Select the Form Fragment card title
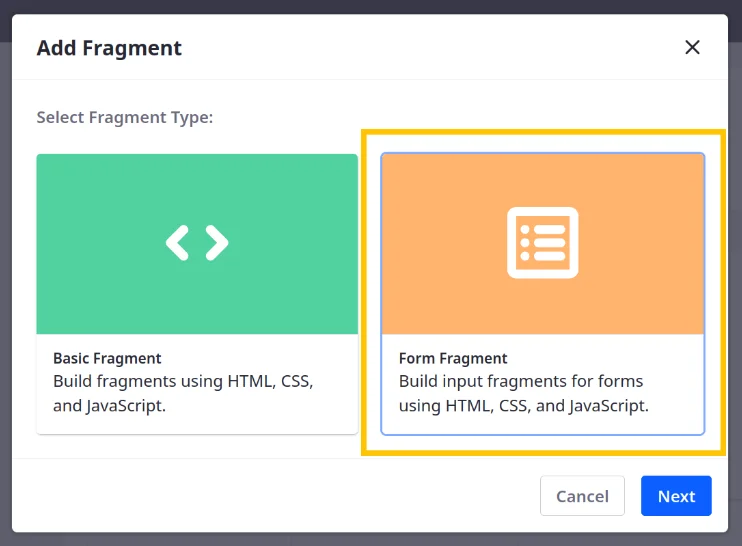The height and width of the screenshot is (546, 742). (453, 358)
